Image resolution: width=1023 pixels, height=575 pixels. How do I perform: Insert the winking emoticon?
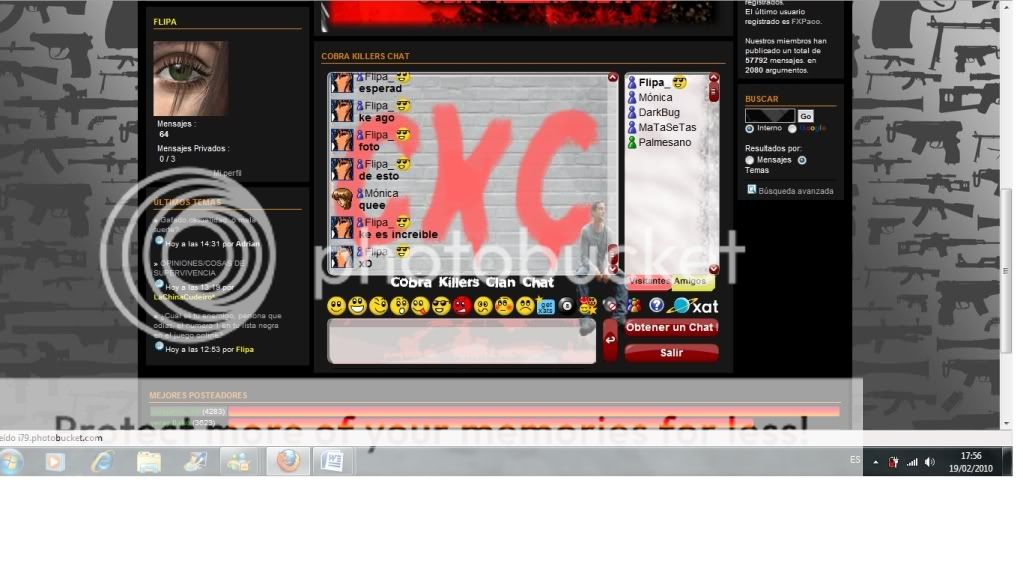pos(378,306)
